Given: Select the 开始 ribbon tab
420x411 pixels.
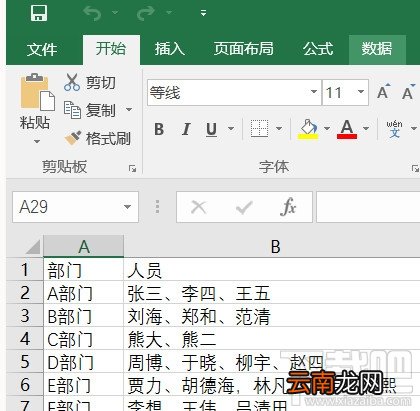Looking at the screenshot, I should pos(111,49).
